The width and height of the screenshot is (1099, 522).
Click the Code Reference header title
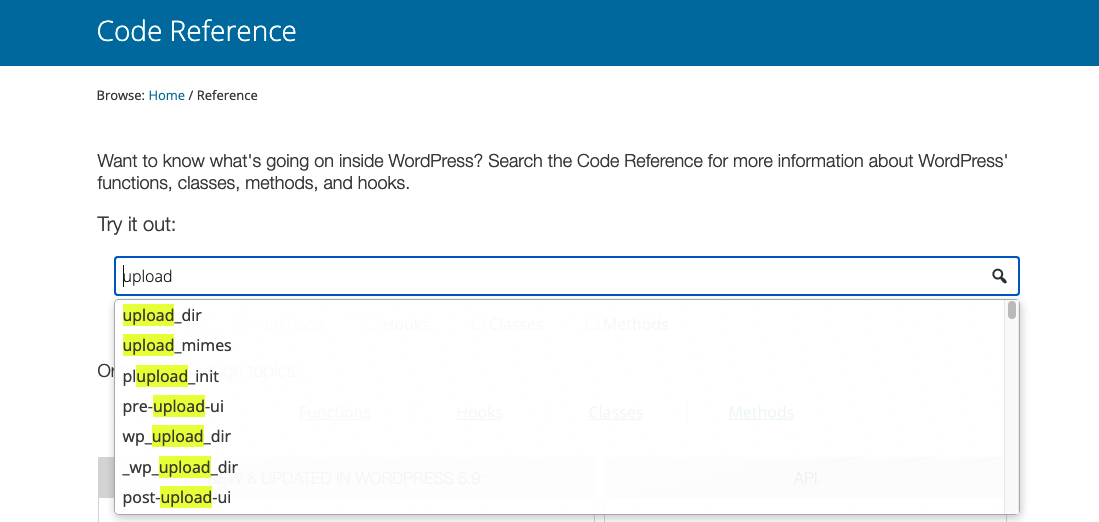tap(196, 31)
